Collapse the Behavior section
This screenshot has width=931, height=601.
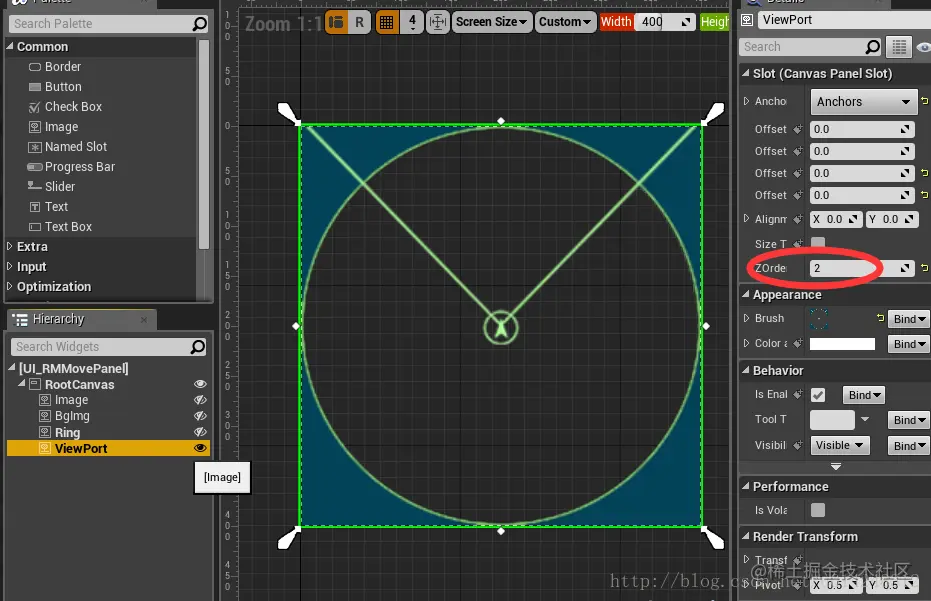click(746, 370)
